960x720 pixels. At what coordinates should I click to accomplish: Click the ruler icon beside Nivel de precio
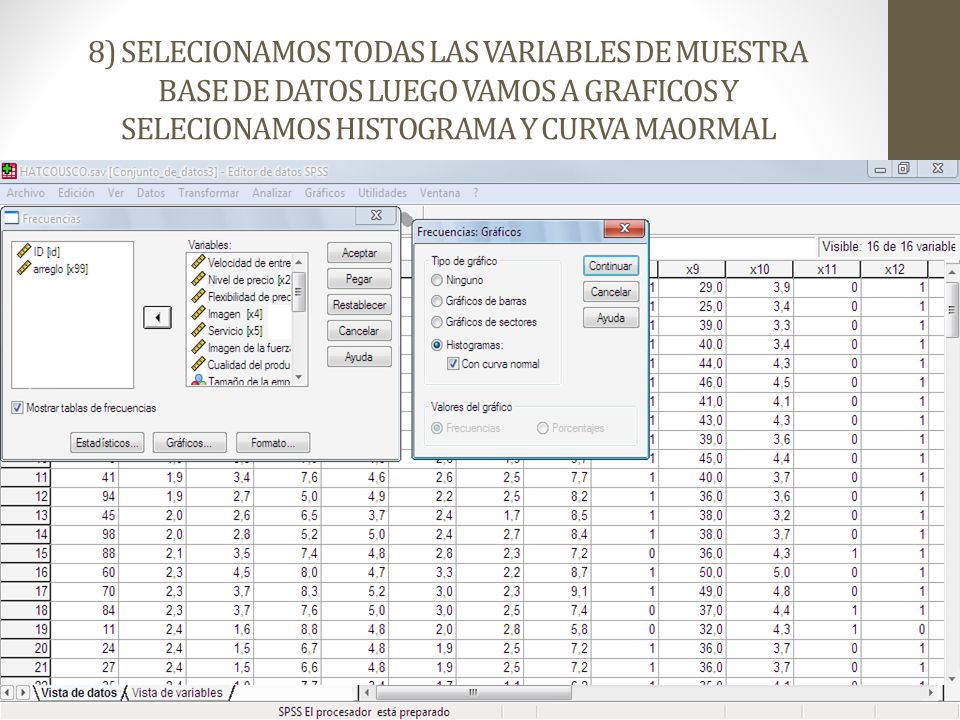click(x=198, y=279)
